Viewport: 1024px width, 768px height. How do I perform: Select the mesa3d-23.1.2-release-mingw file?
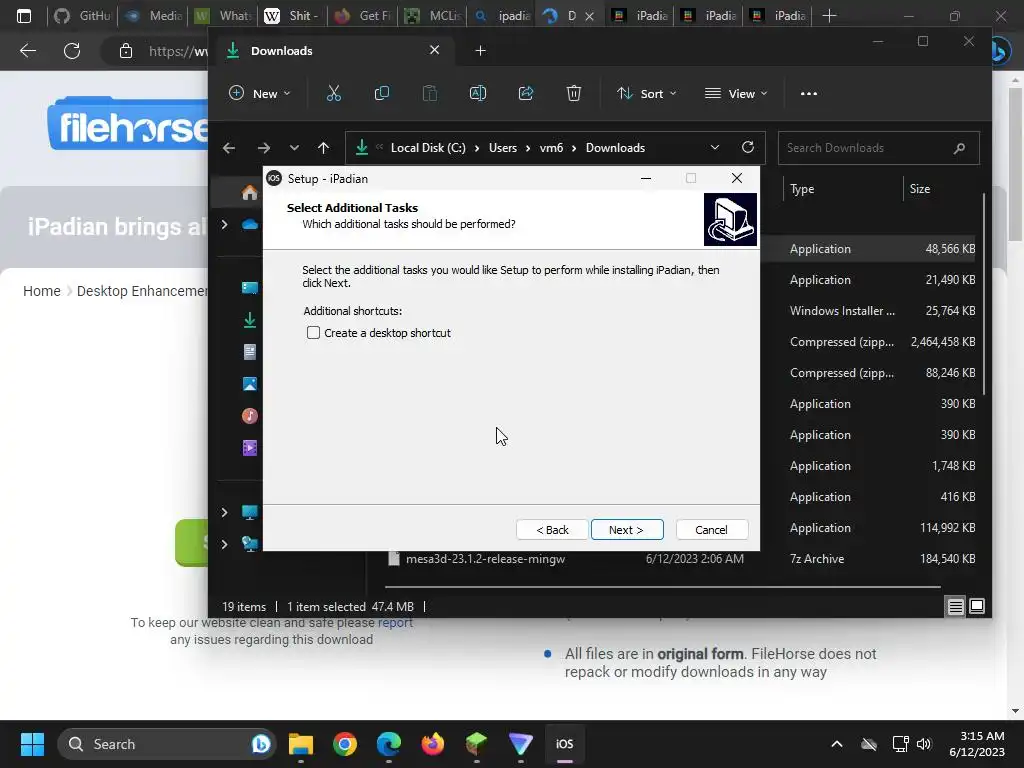click(x=485, y=559)
